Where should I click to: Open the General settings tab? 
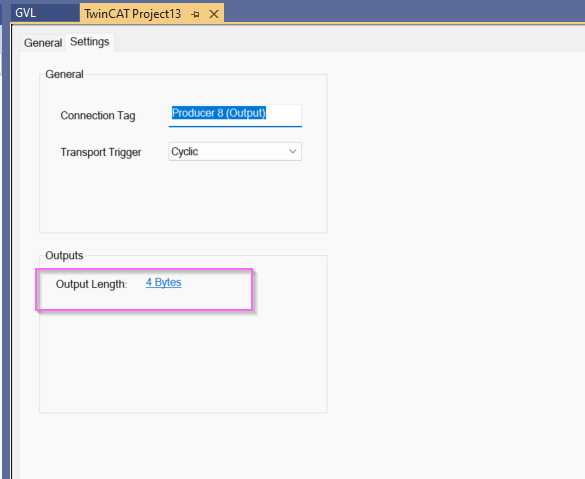(x=43, y=43)
